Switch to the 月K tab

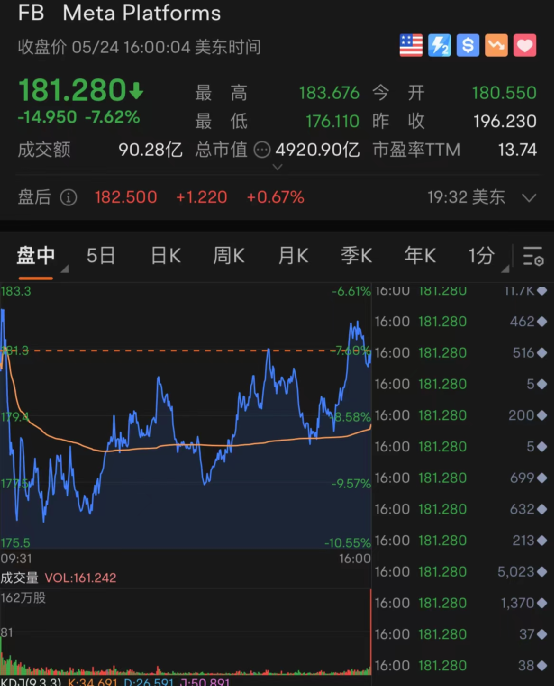[x=293, y=256]
